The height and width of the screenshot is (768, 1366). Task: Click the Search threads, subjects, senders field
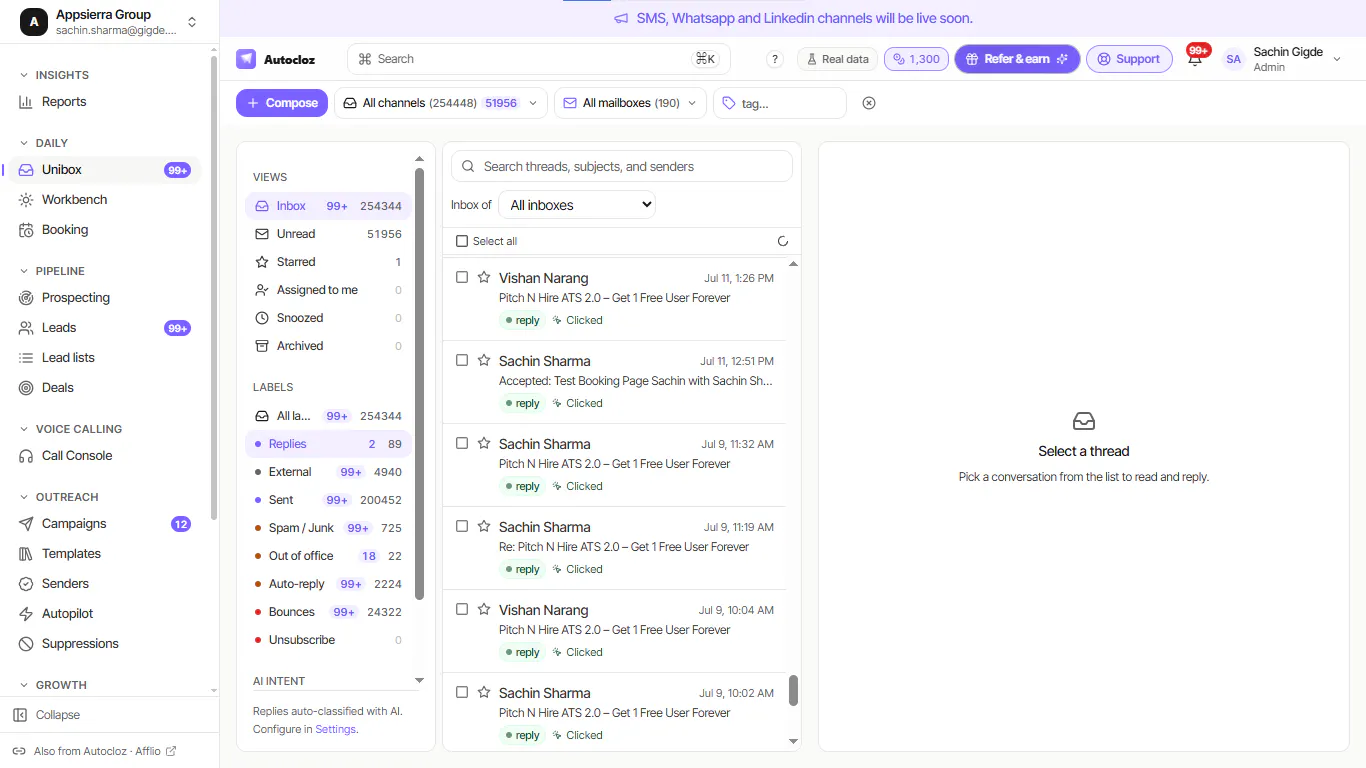pos(622,167)
